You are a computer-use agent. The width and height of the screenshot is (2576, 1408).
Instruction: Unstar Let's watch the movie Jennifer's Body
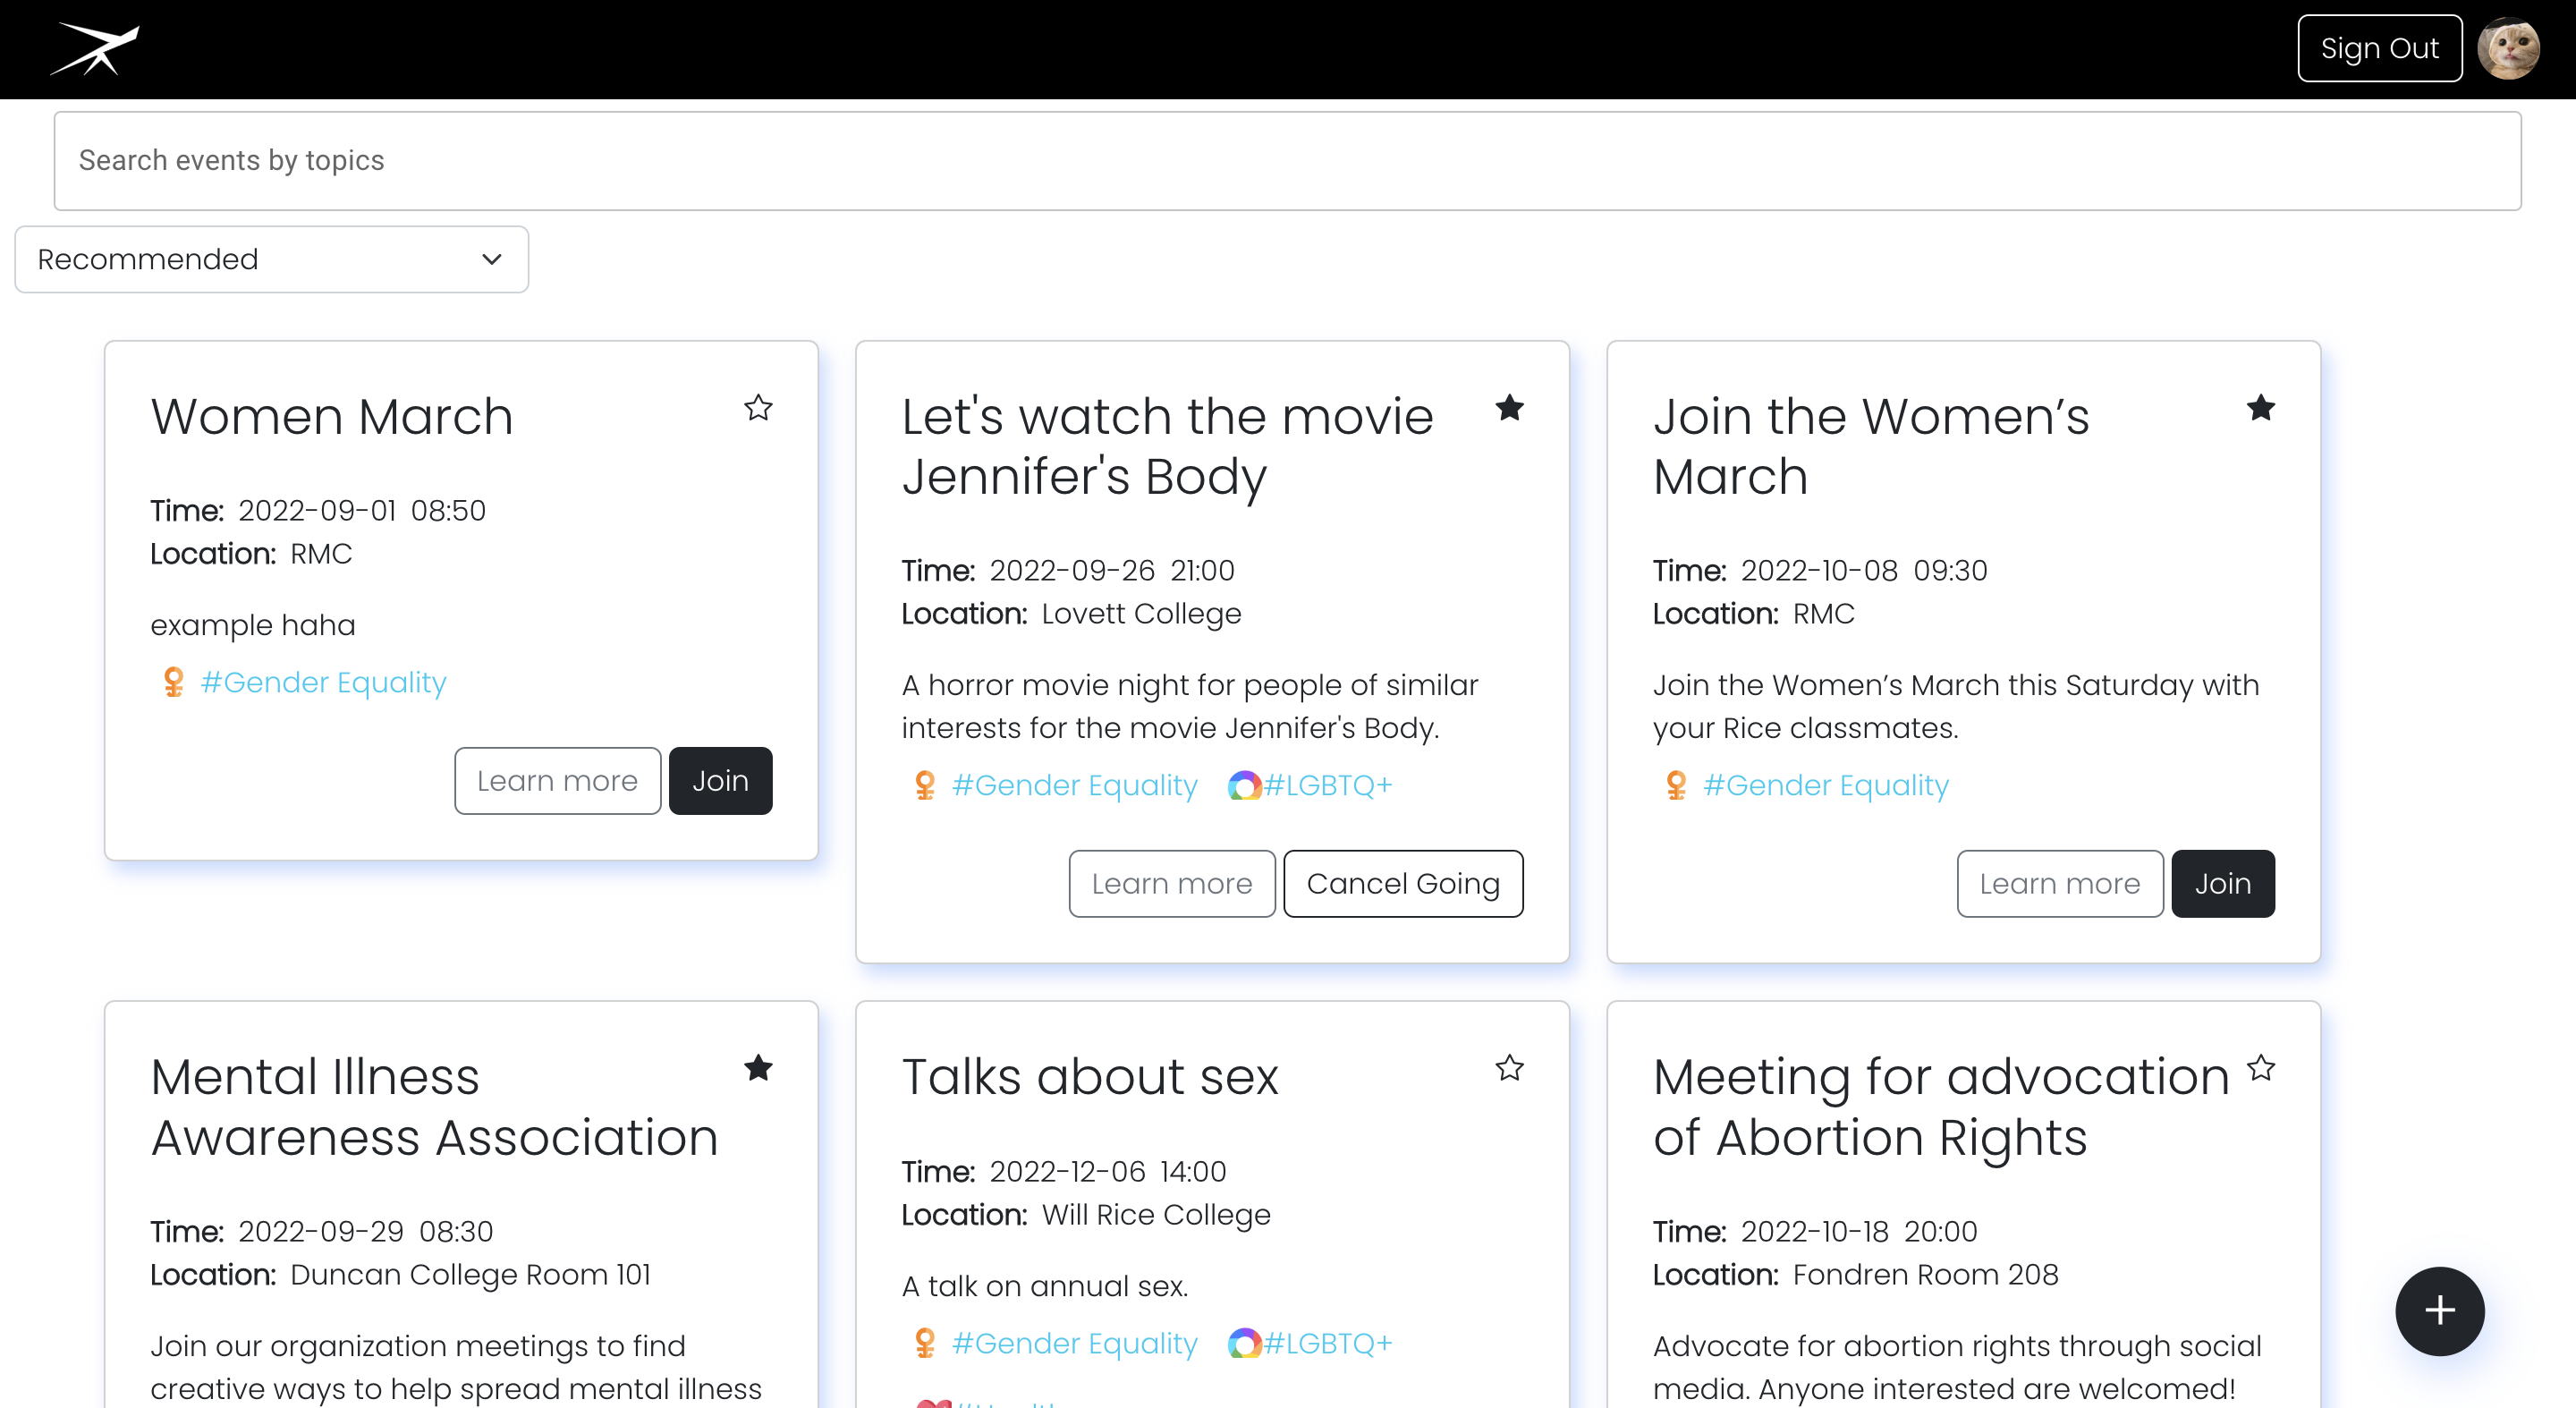[1509, 408]
